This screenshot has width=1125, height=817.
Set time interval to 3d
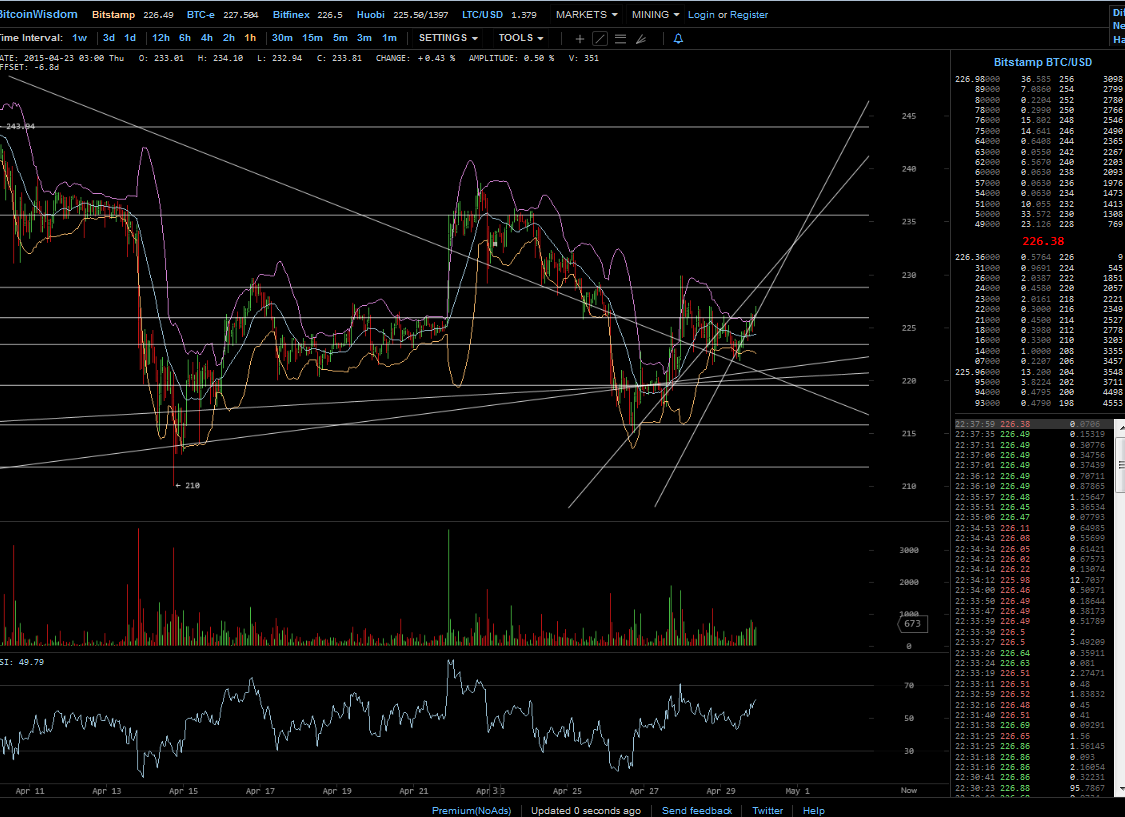[109, 38]
